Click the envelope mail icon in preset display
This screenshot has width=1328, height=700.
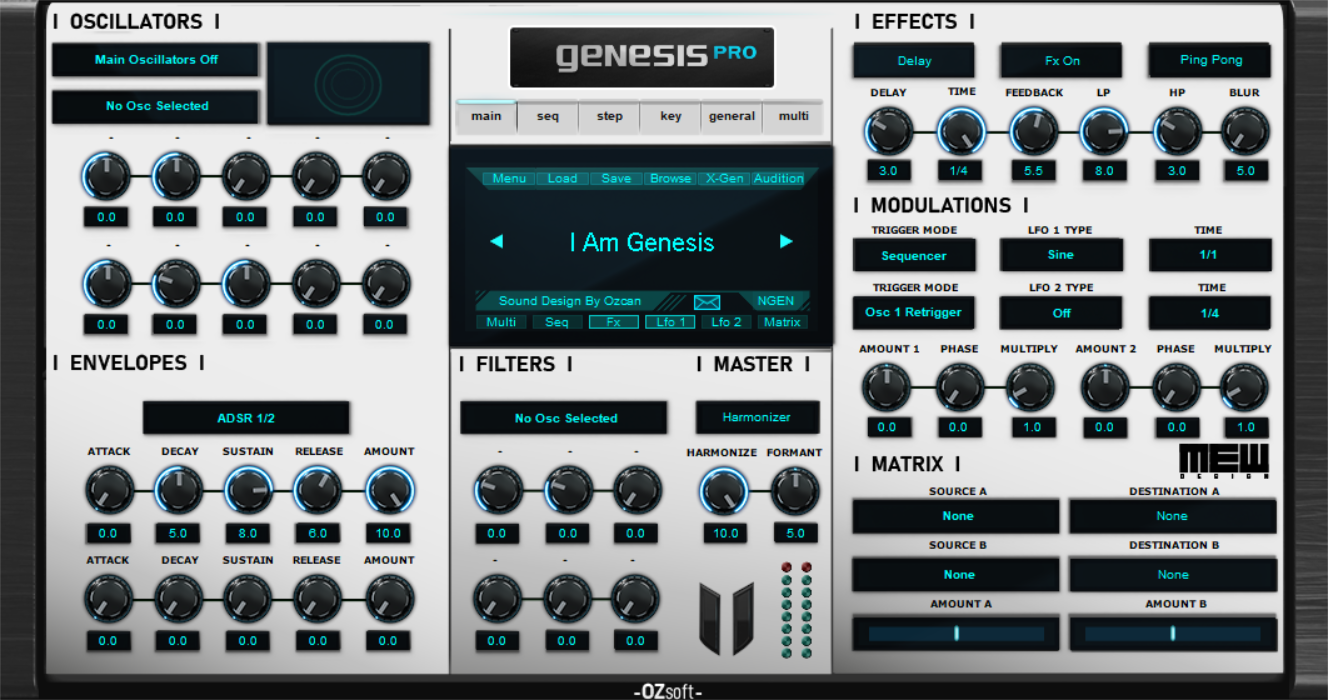[707, 302]
